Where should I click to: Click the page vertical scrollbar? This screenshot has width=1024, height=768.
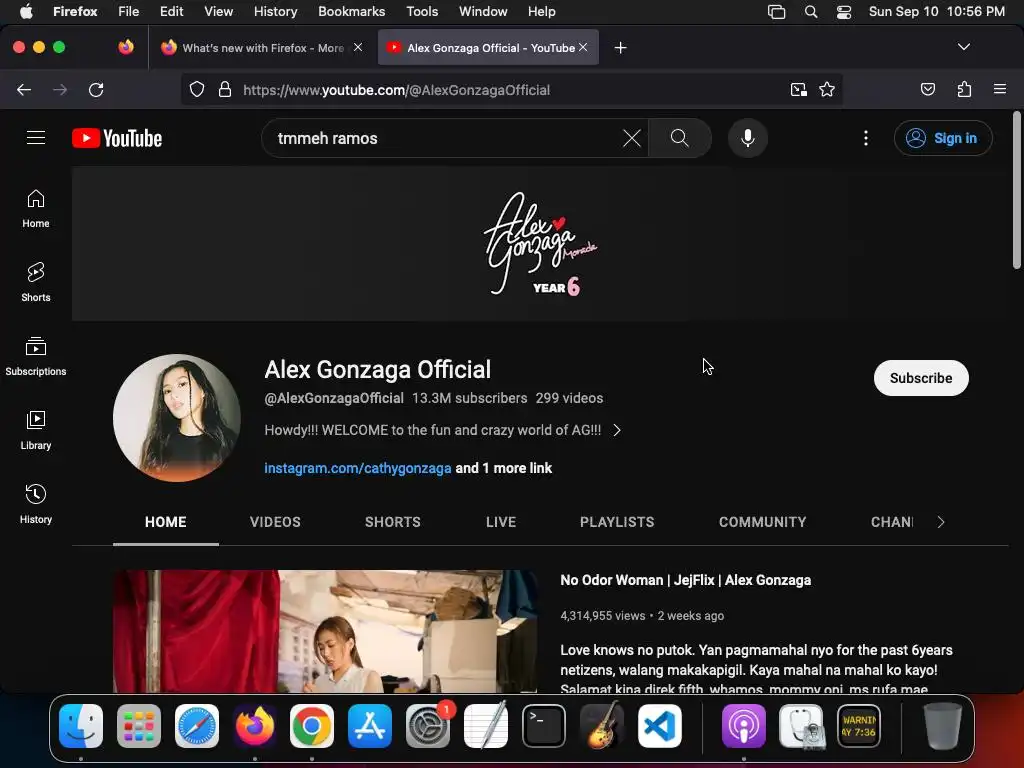(1016, 190)
